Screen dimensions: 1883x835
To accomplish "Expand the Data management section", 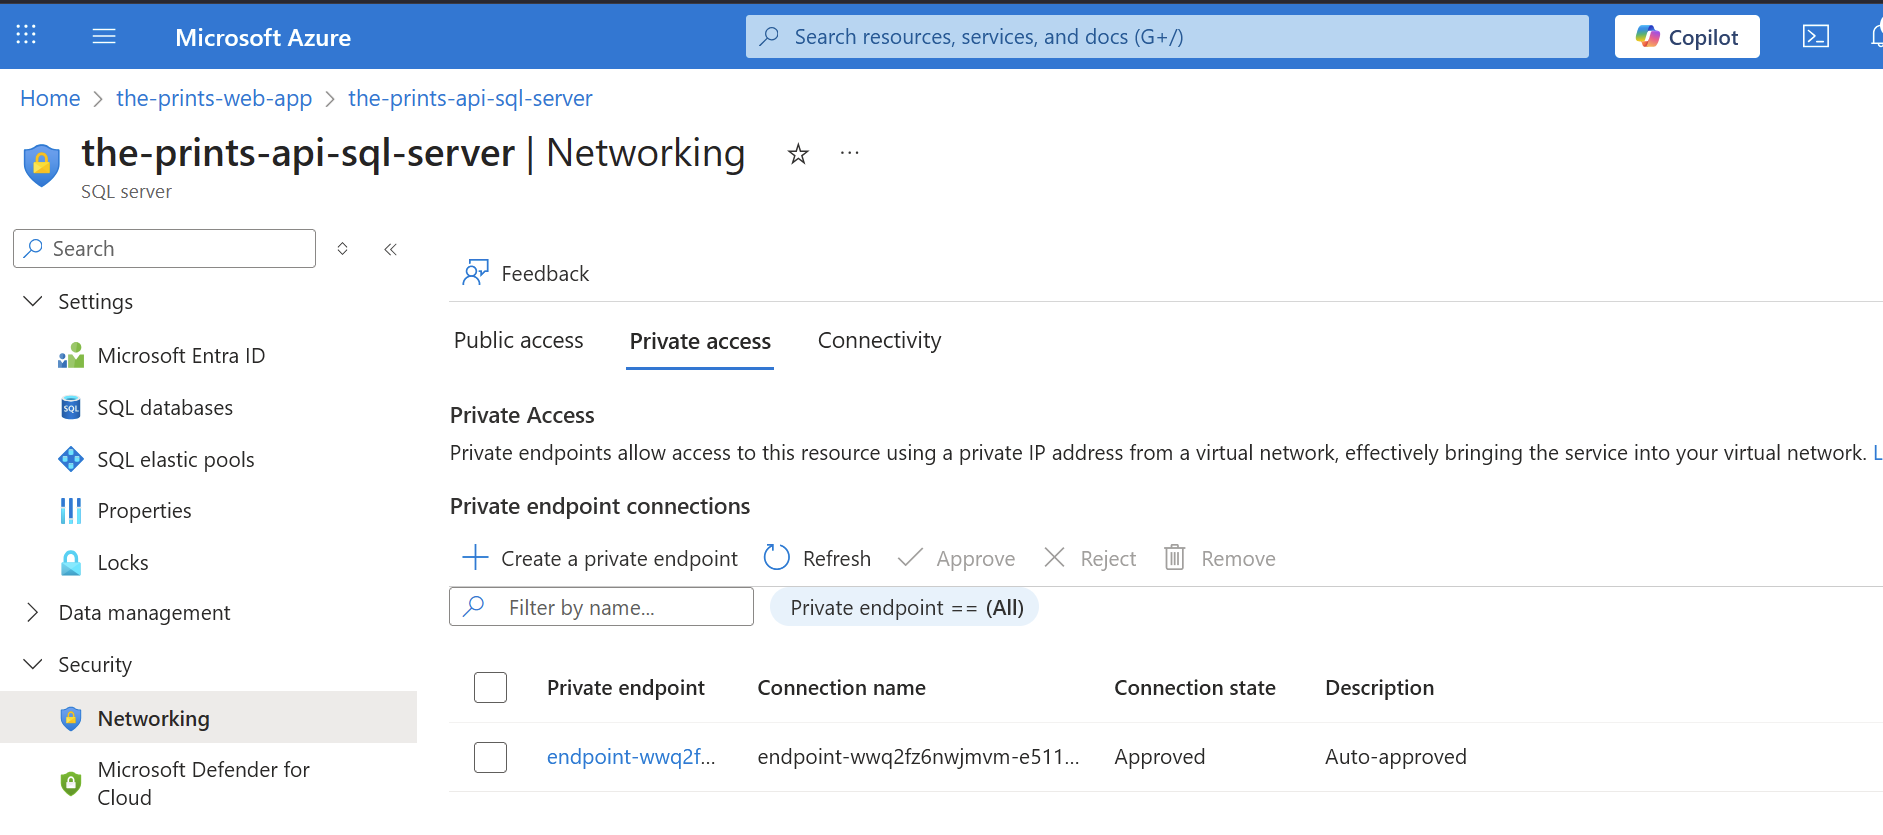I will 33,612.
